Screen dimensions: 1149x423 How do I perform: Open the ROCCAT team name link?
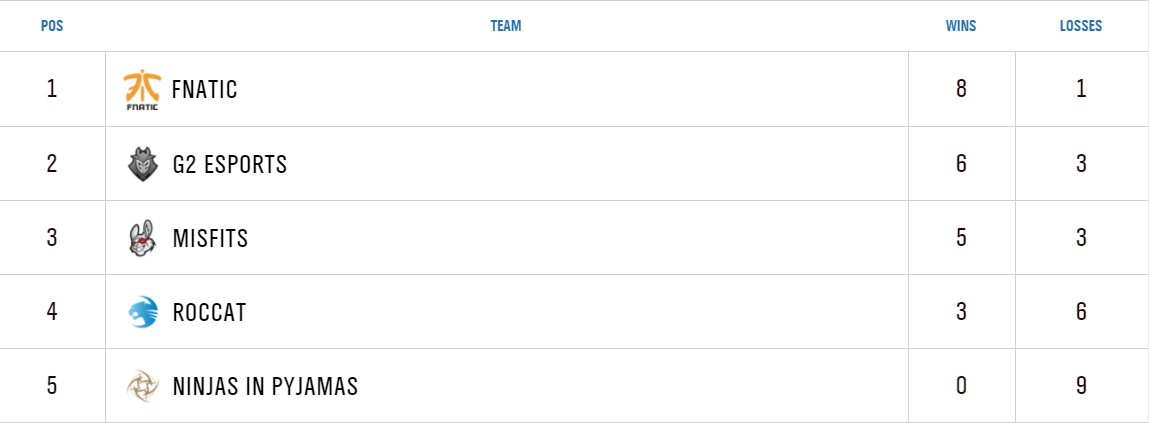tap(209, 312)
